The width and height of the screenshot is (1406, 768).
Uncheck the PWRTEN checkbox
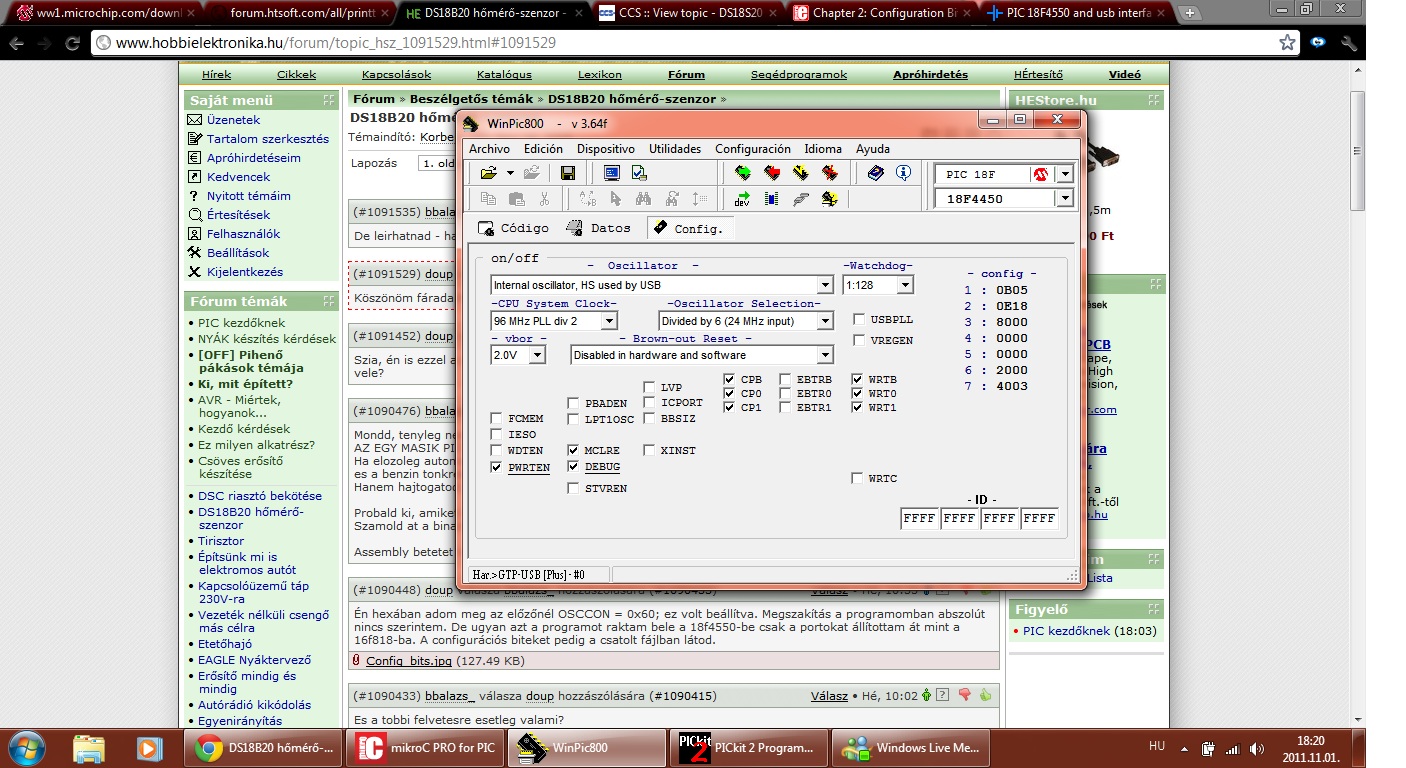498,467
